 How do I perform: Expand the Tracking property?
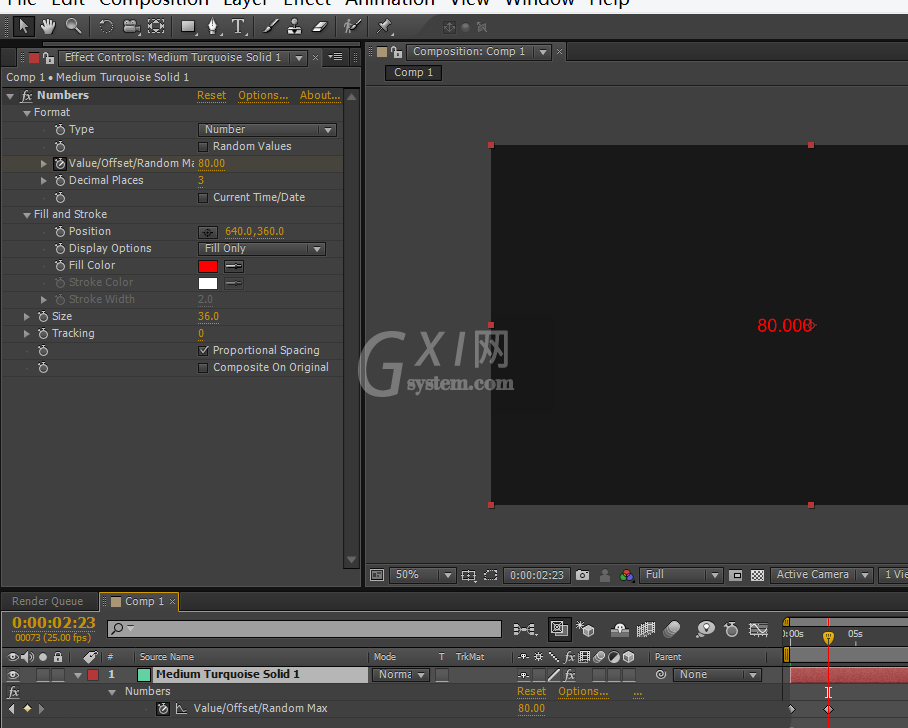pos(27,334)
